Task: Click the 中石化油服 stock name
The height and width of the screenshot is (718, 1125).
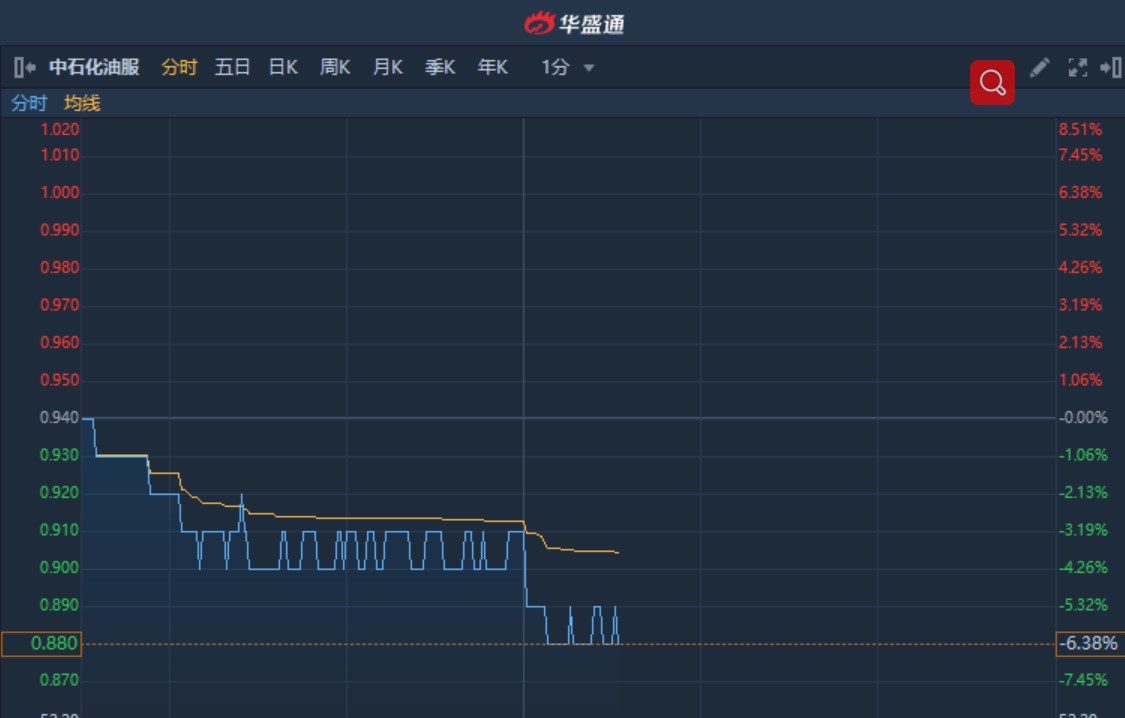Action: pos(95,67)
